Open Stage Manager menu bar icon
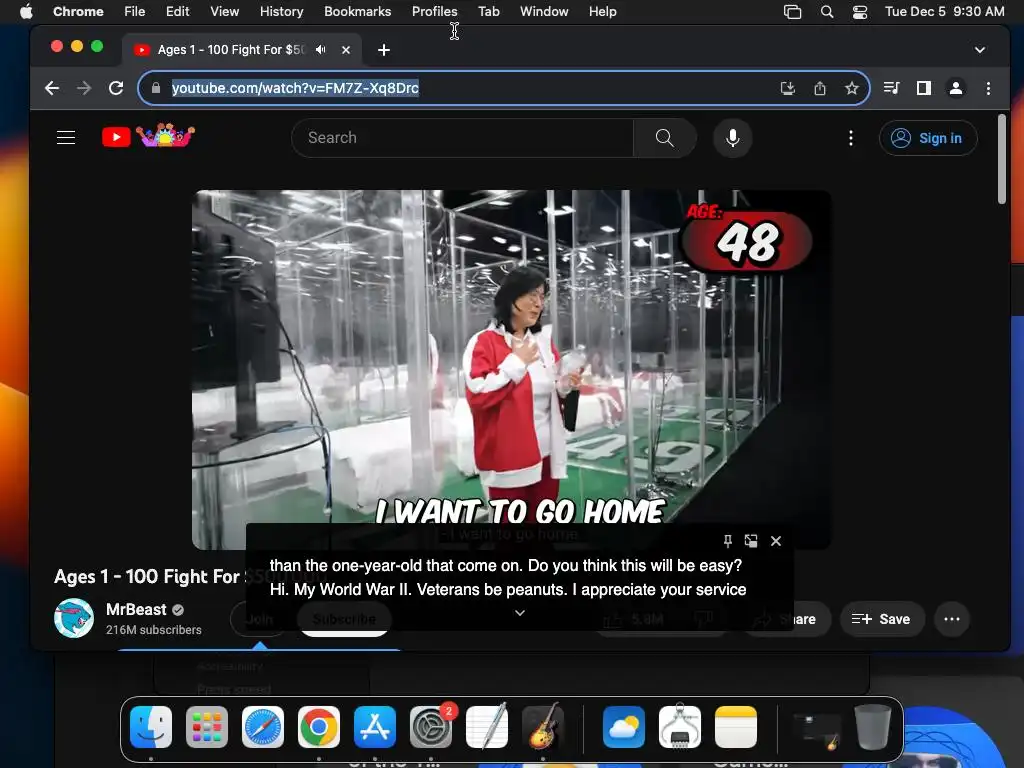This screenshot has height=768, width=1024. pyautogui.click(x=792, y=12)
